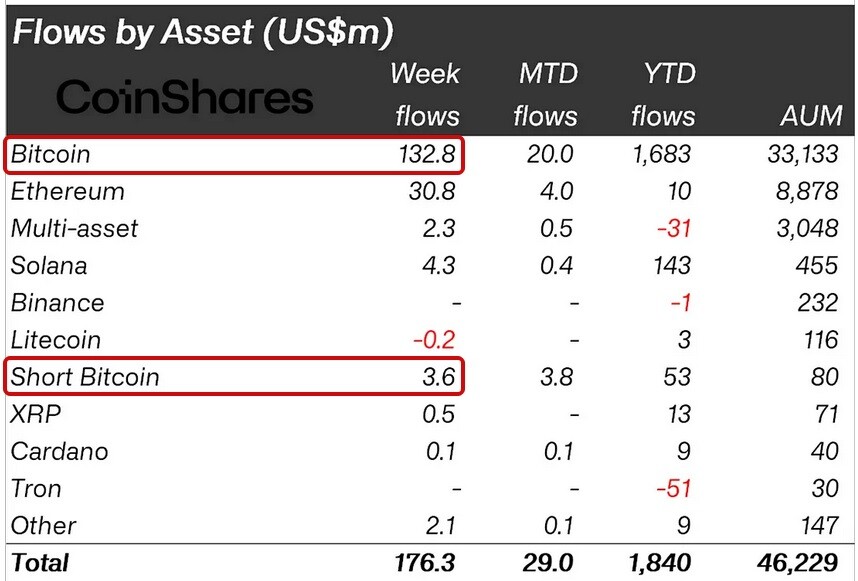858x581 pixels.
Task: Select the Short Bitcoin row label
Action: pyautogui.click(x=85, y=377)
